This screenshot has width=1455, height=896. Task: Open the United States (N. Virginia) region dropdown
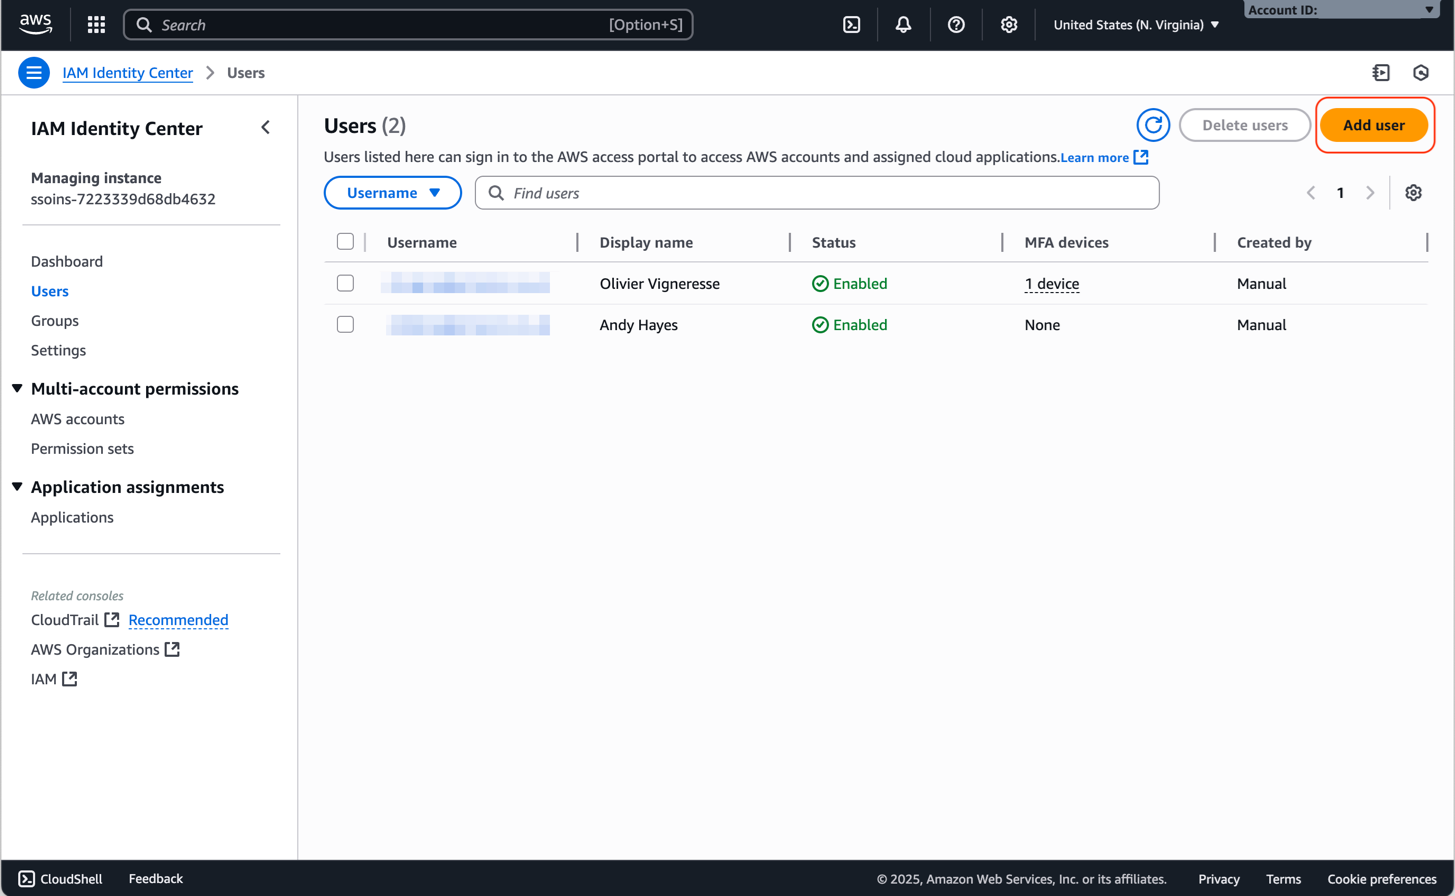pyautogui.click(x=1137, y=25)
